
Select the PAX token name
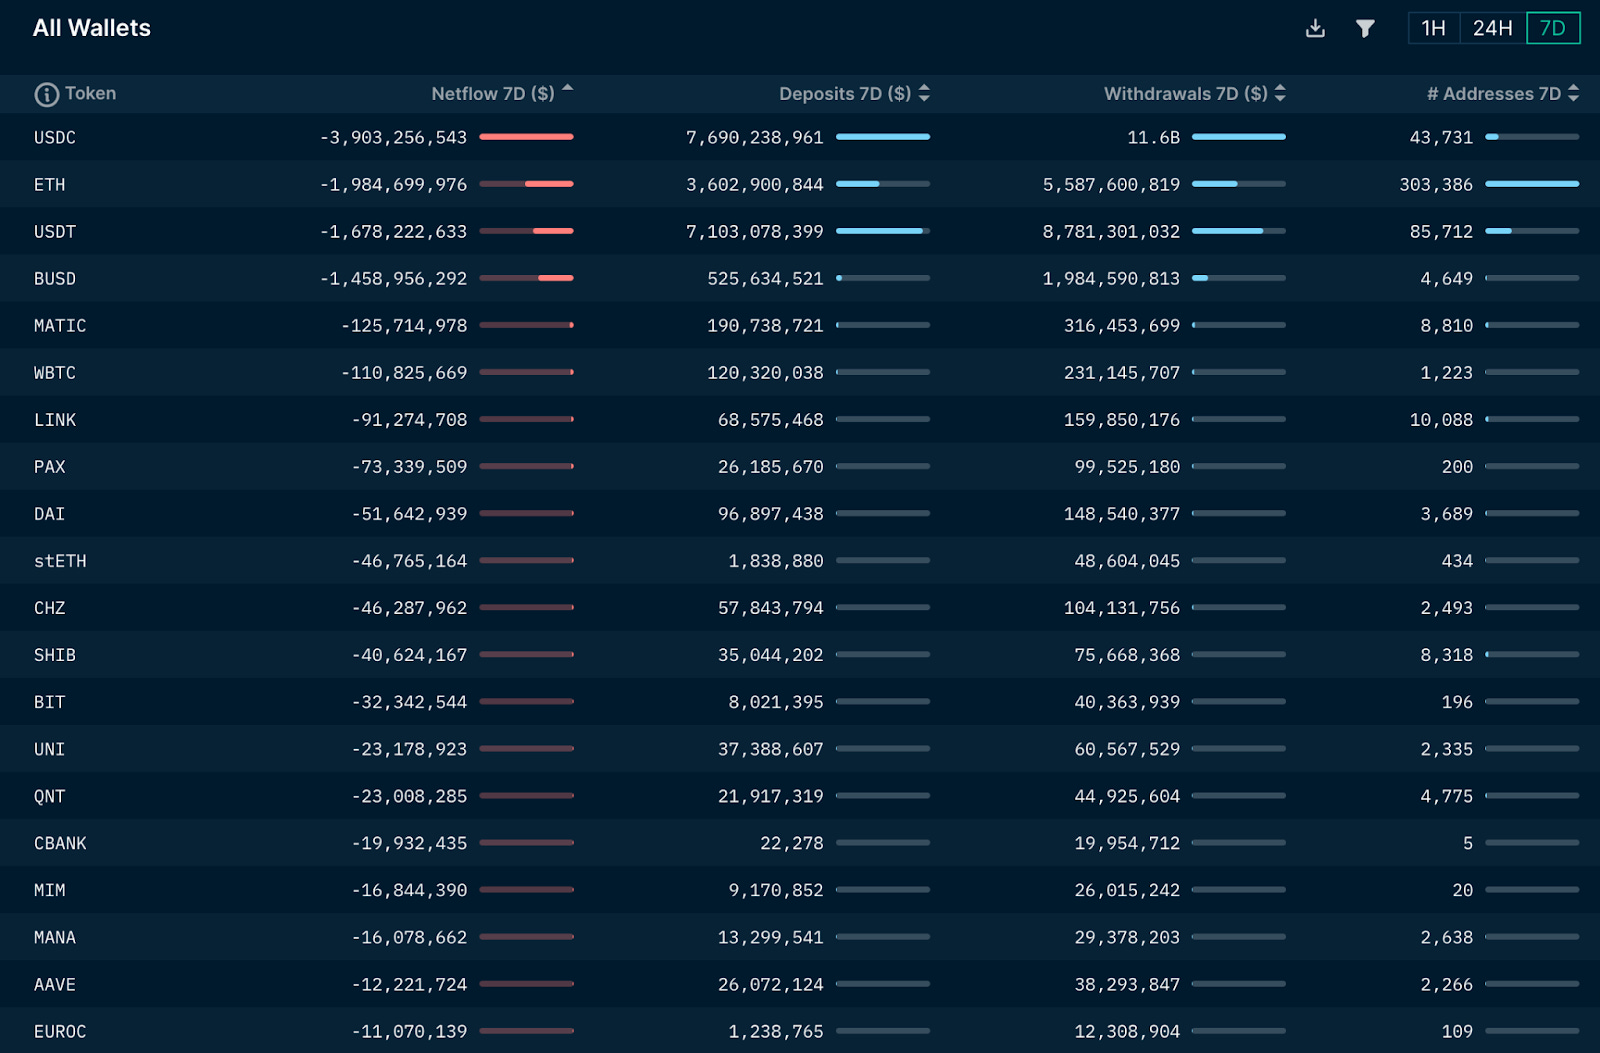[x=49, y=466]
